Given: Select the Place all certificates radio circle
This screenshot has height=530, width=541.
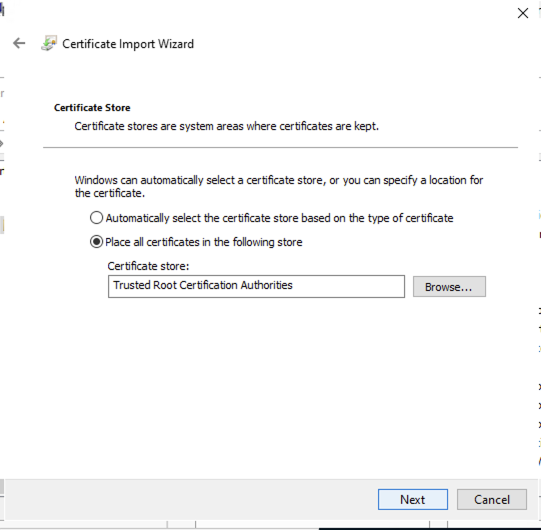Looking at the screenshot, I should [96, 242].
